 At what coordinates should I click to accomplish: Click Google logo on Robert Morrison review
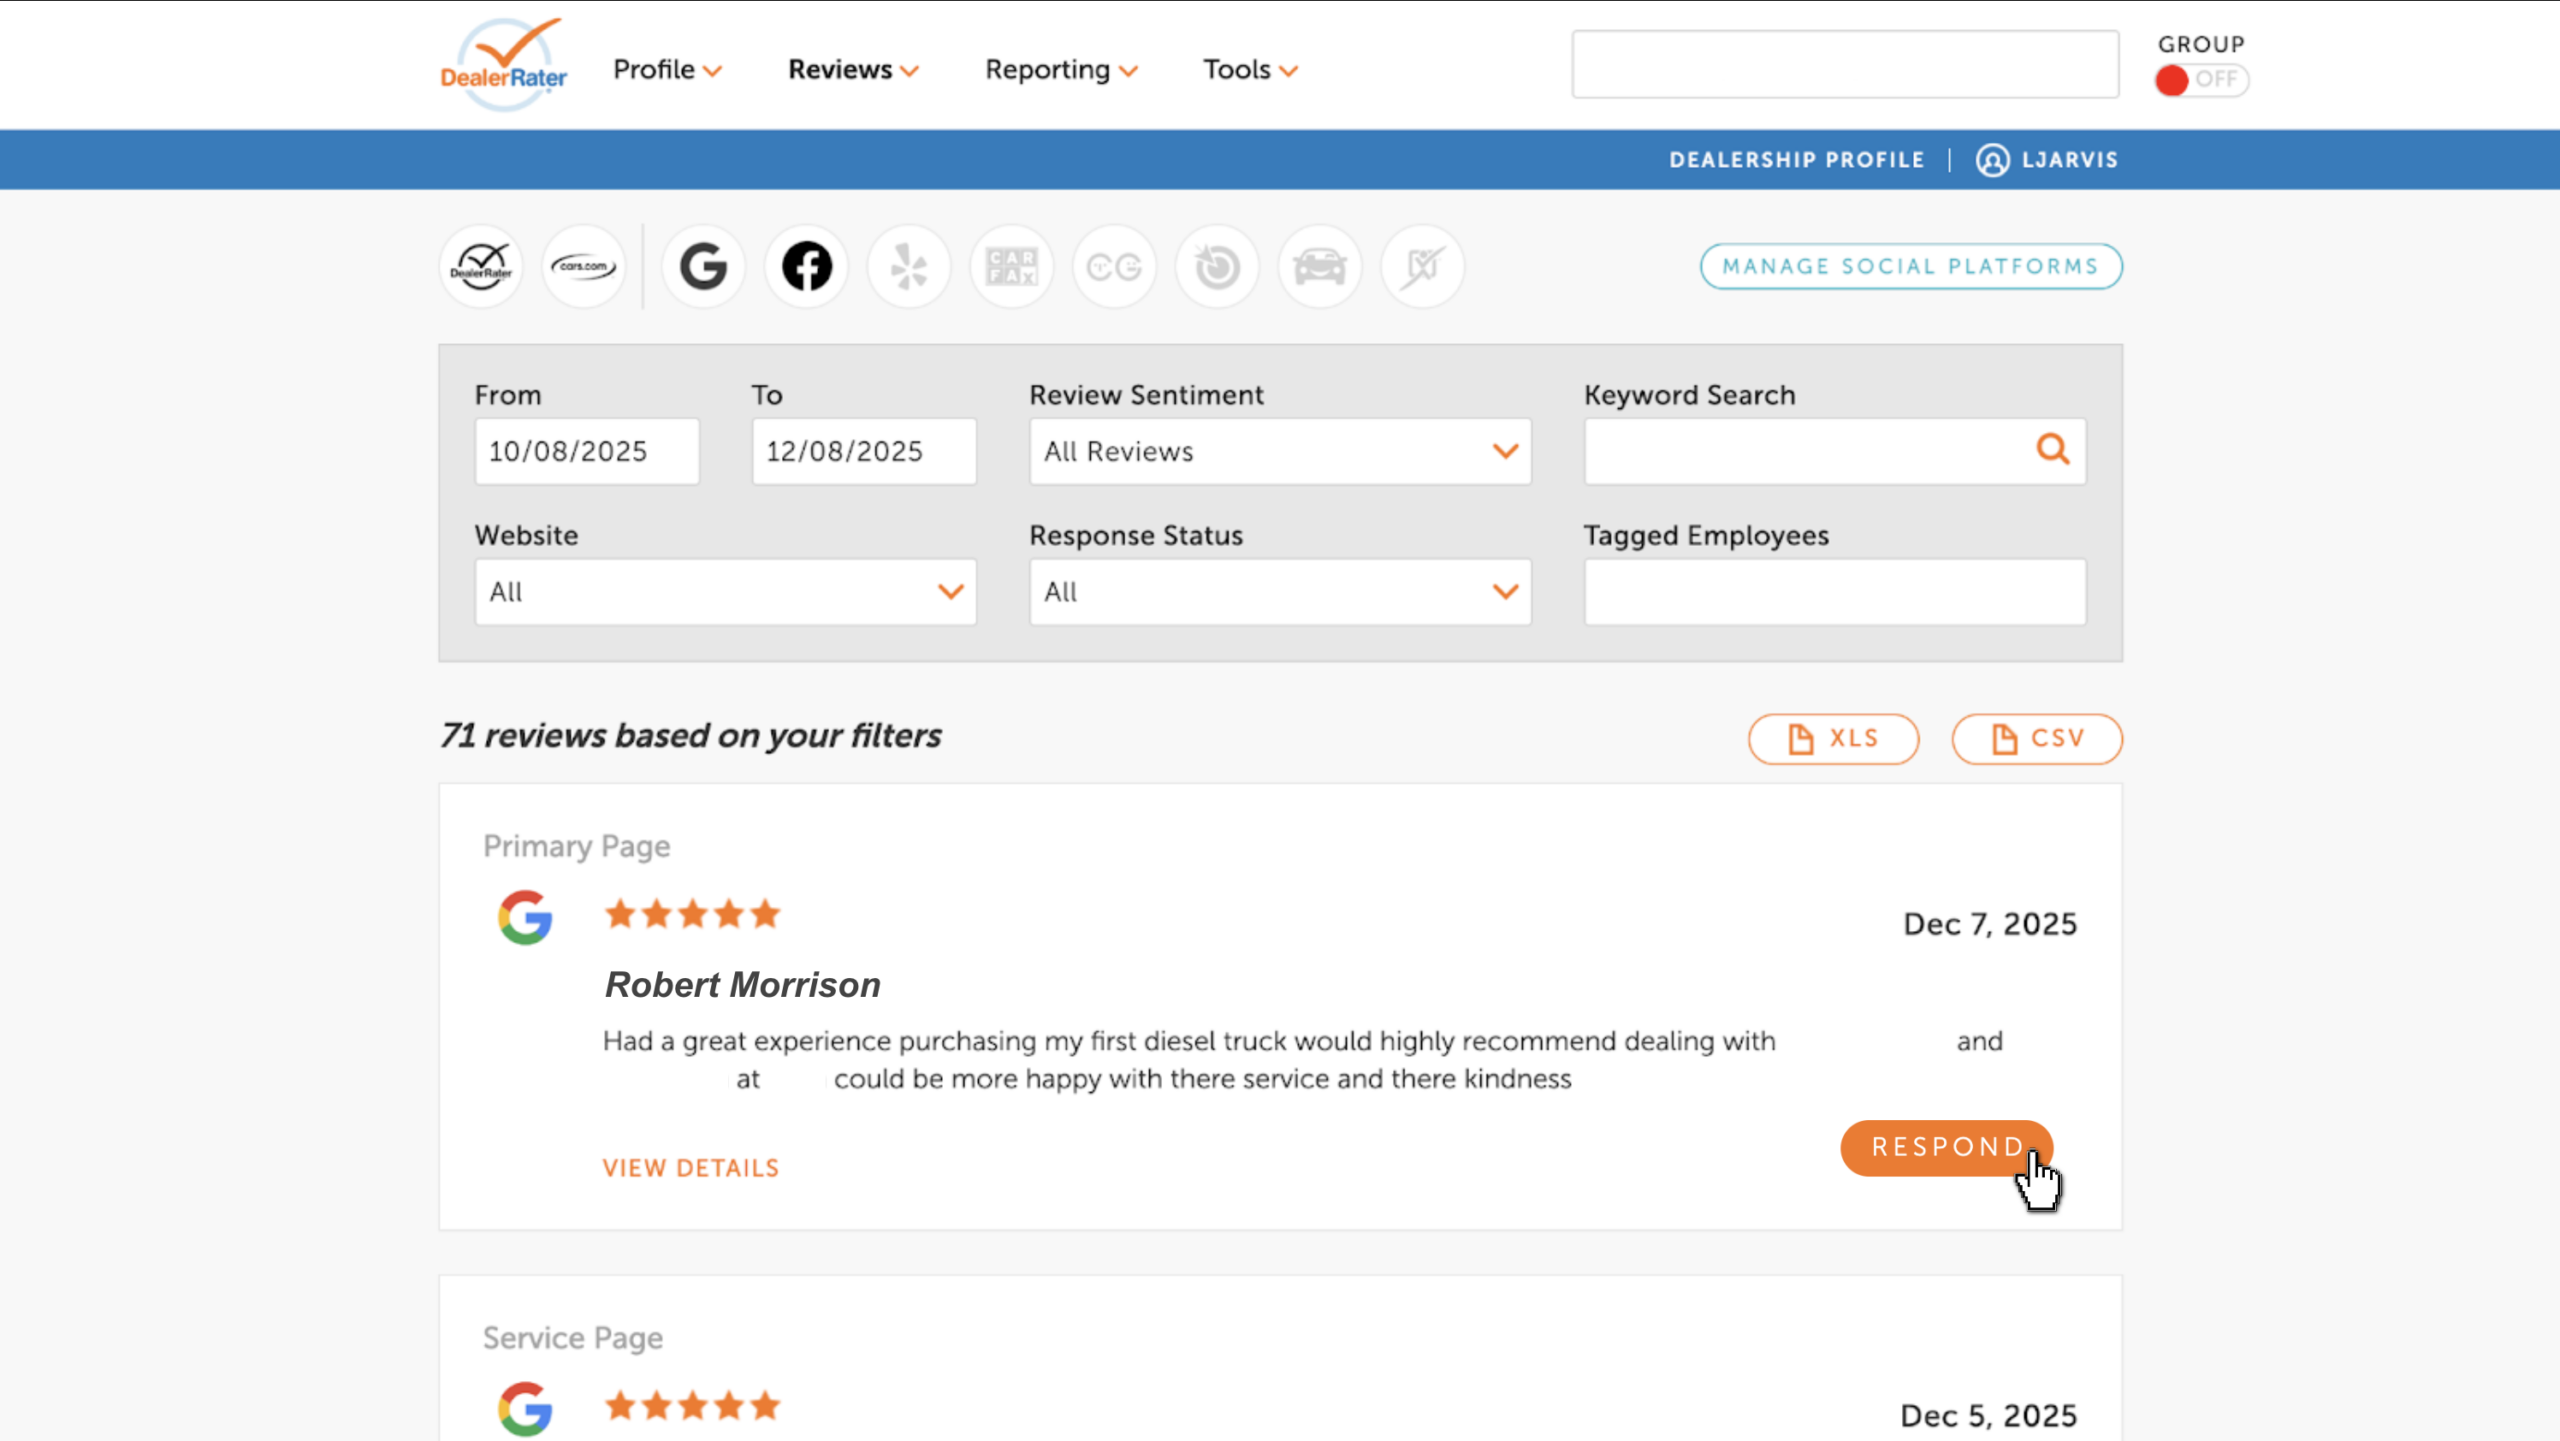click(525, 917)
